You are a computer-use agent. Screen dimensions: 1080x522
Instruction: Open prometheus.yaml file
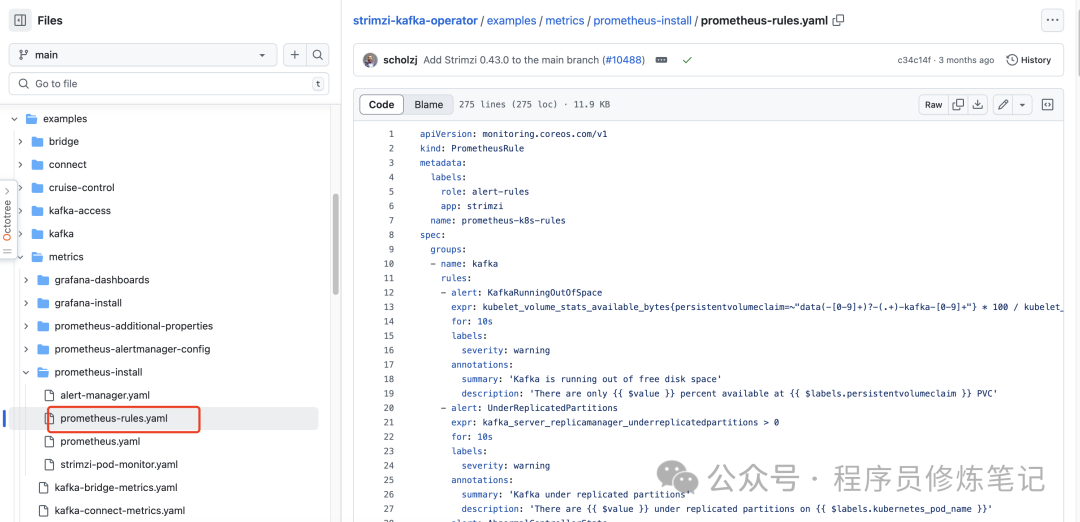click(x=100, y=441)
